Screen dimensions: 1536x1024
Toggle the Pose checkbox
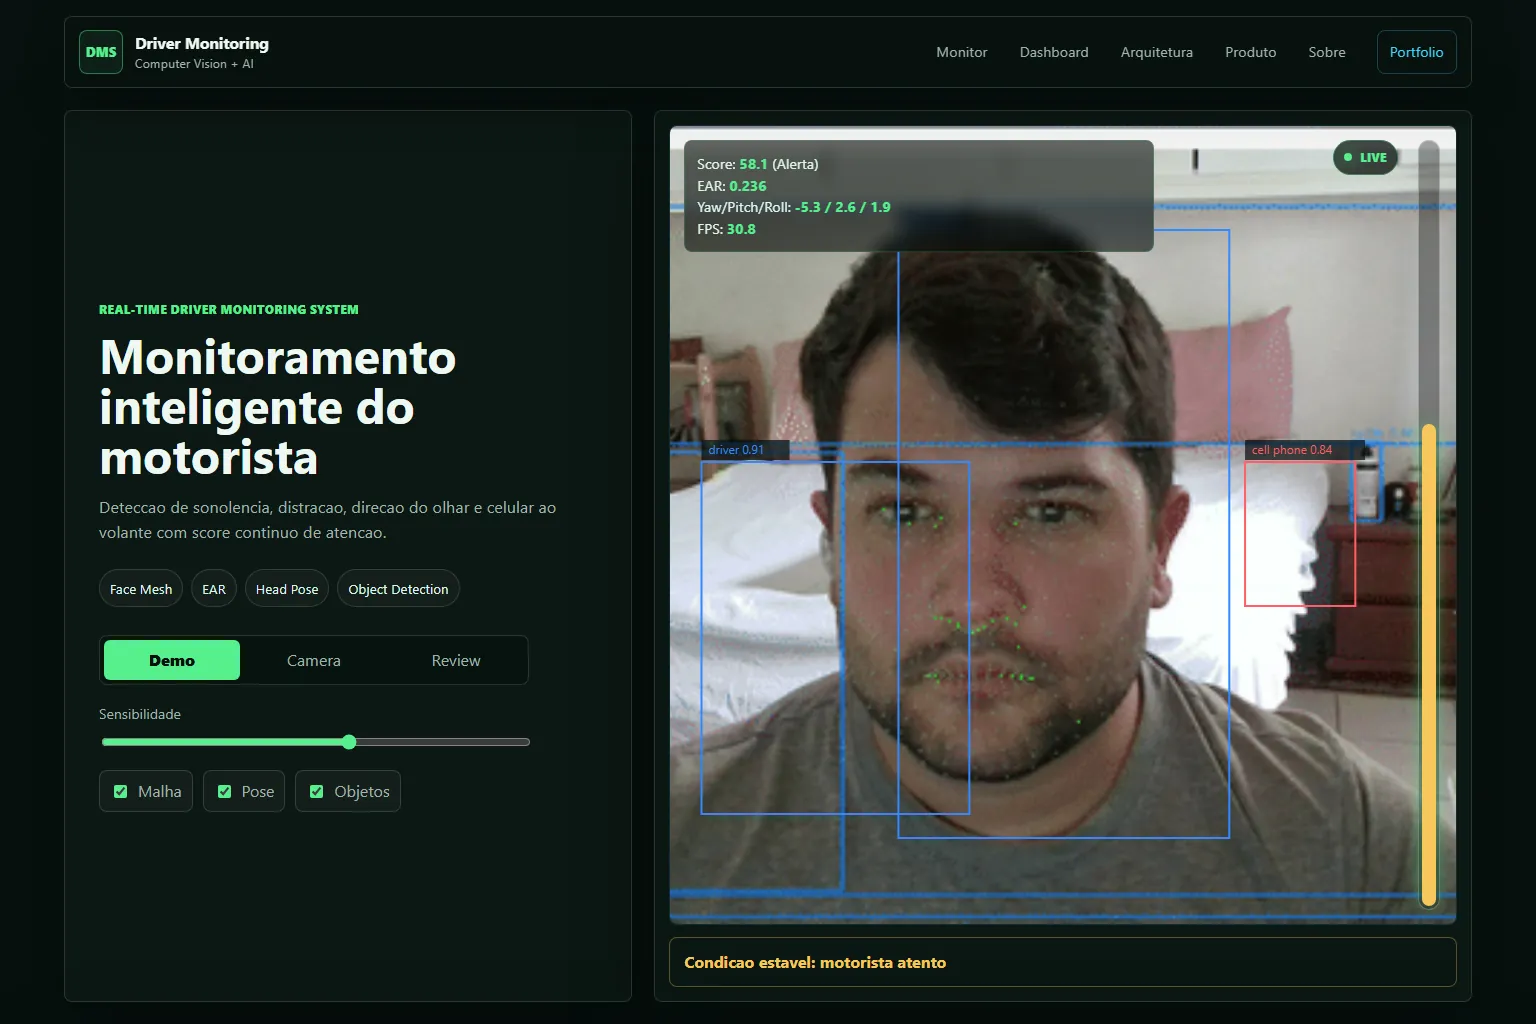(x=225, y=791)
